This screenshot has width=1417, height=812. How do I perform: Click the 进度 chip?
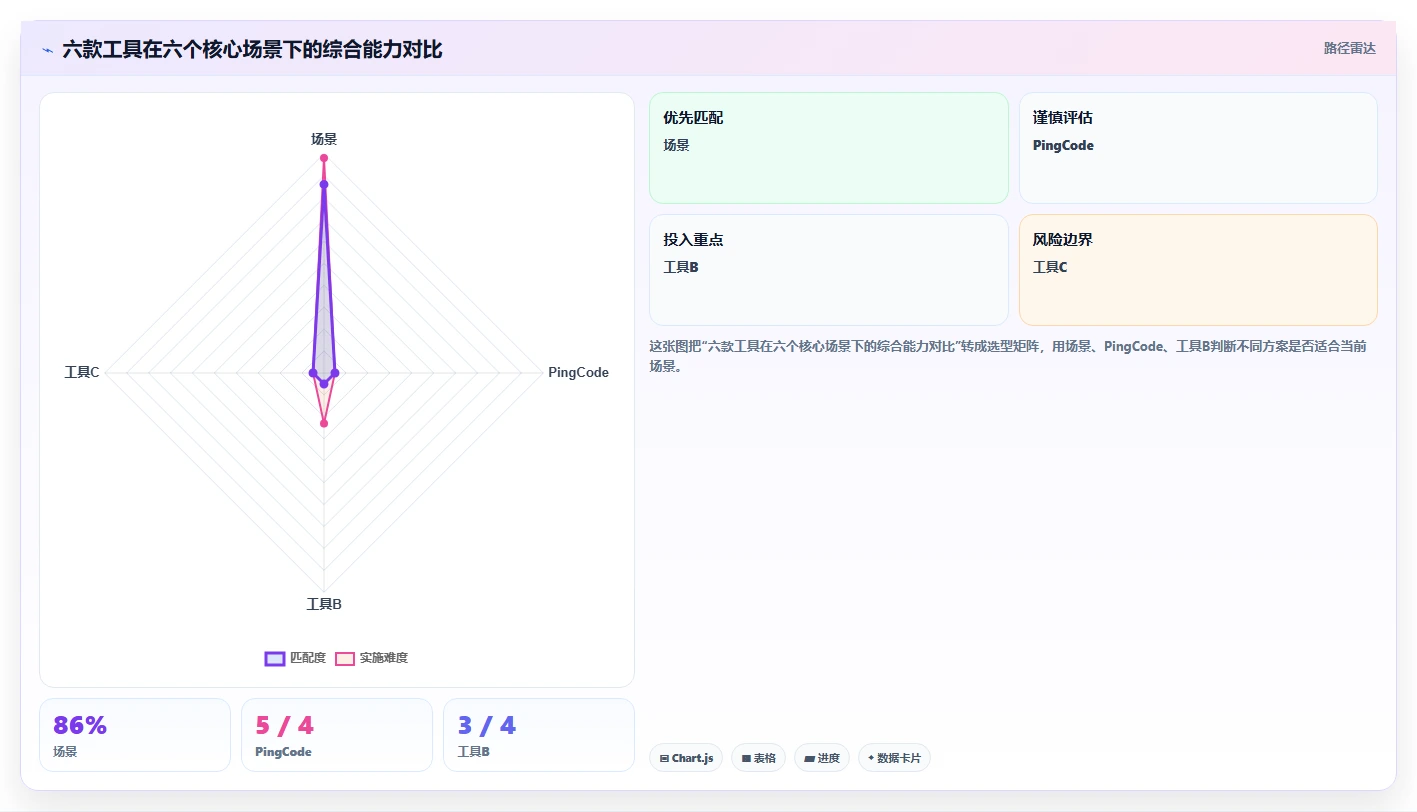pyautogui.click(x=822, y=758)
